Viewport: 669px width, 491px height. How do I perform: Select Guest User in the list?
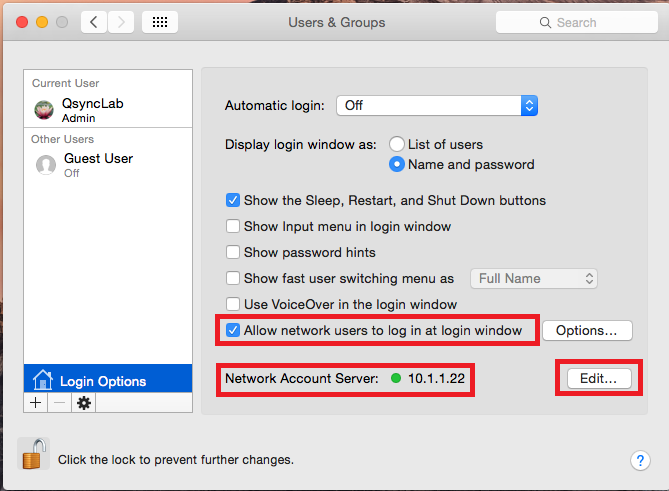point(108,165)
